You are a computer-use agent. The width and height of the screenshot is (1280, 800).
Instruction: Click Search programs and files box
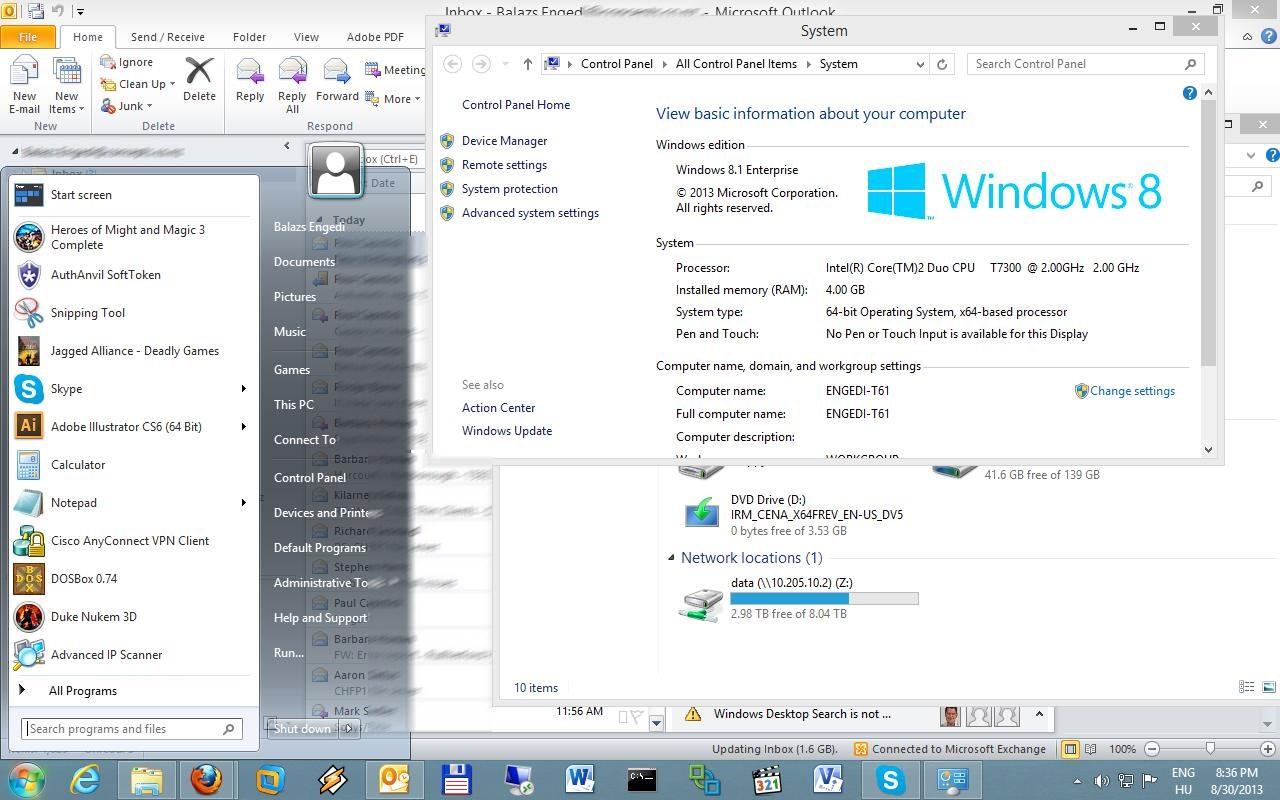coord(131,729)
